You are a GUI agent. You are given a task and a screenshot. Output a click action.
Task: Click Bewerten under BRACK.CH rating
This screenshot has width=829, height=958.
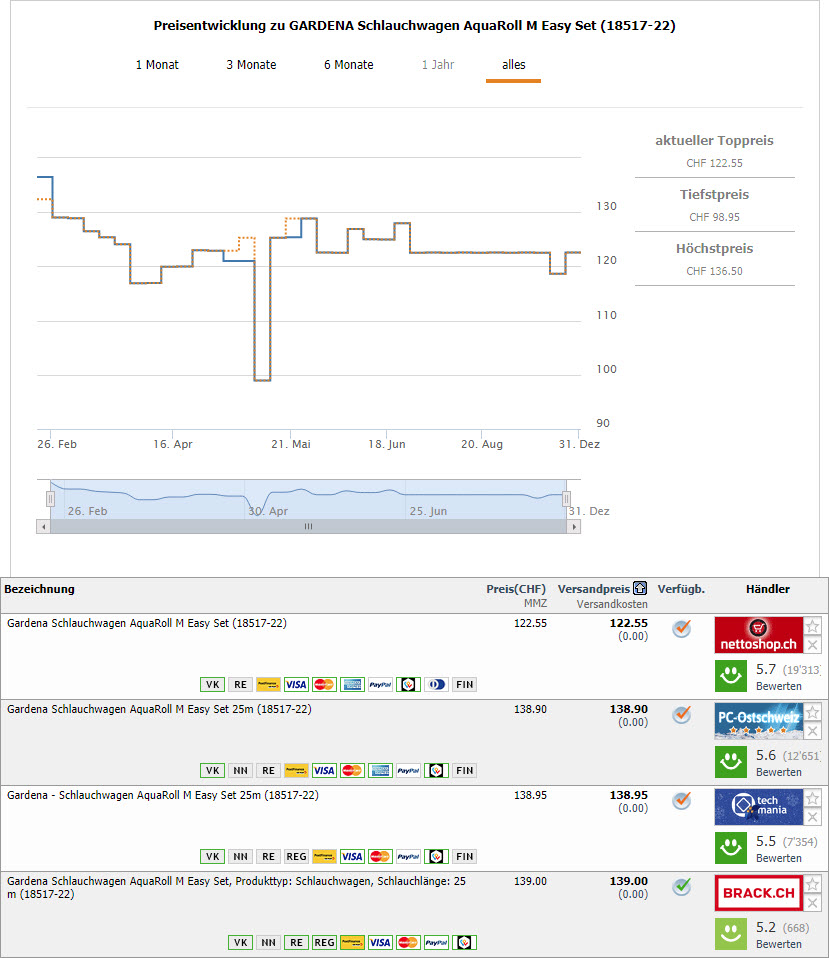pos(778,944)
